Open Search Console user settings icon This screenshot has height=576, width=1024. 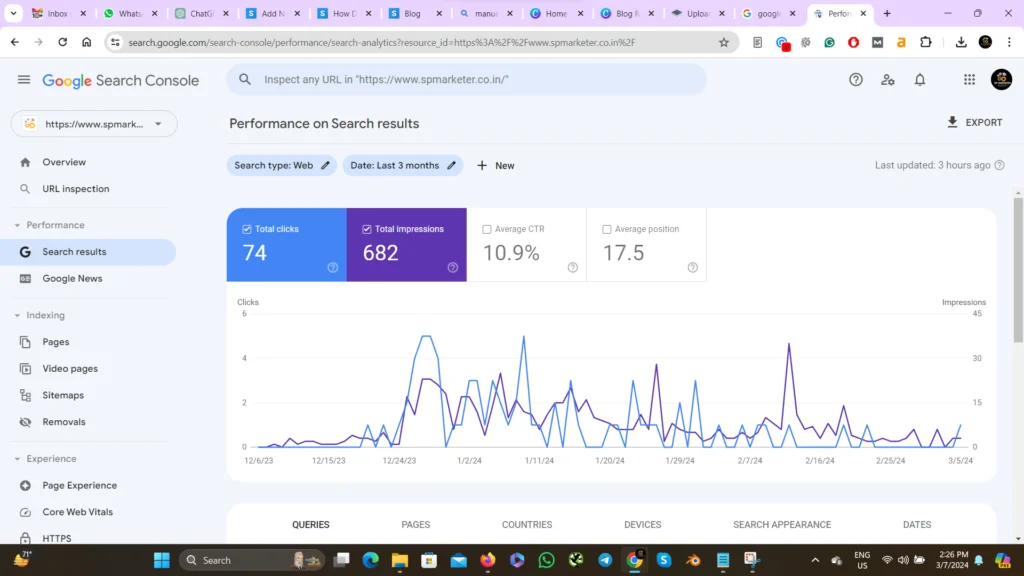[x=888, y=80]
